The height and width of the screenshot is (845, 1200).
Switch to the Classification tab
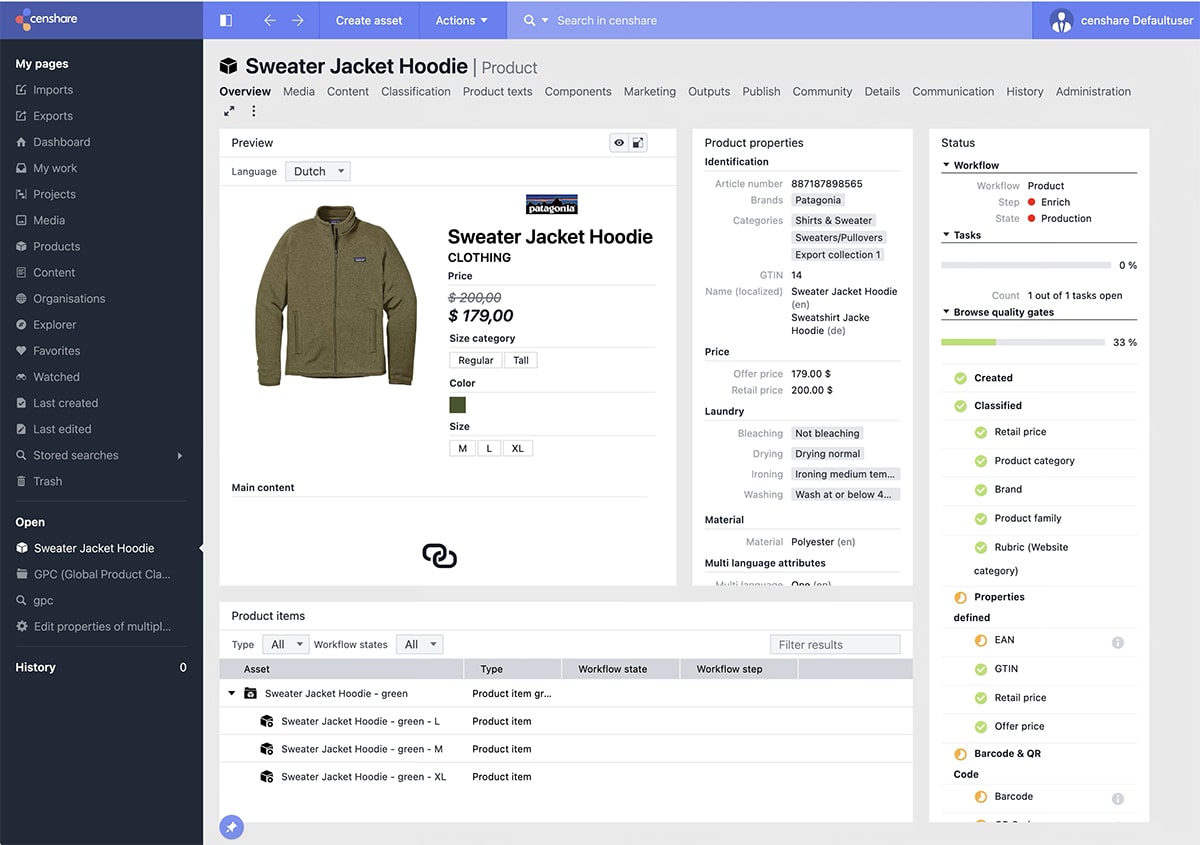point(416,91)
